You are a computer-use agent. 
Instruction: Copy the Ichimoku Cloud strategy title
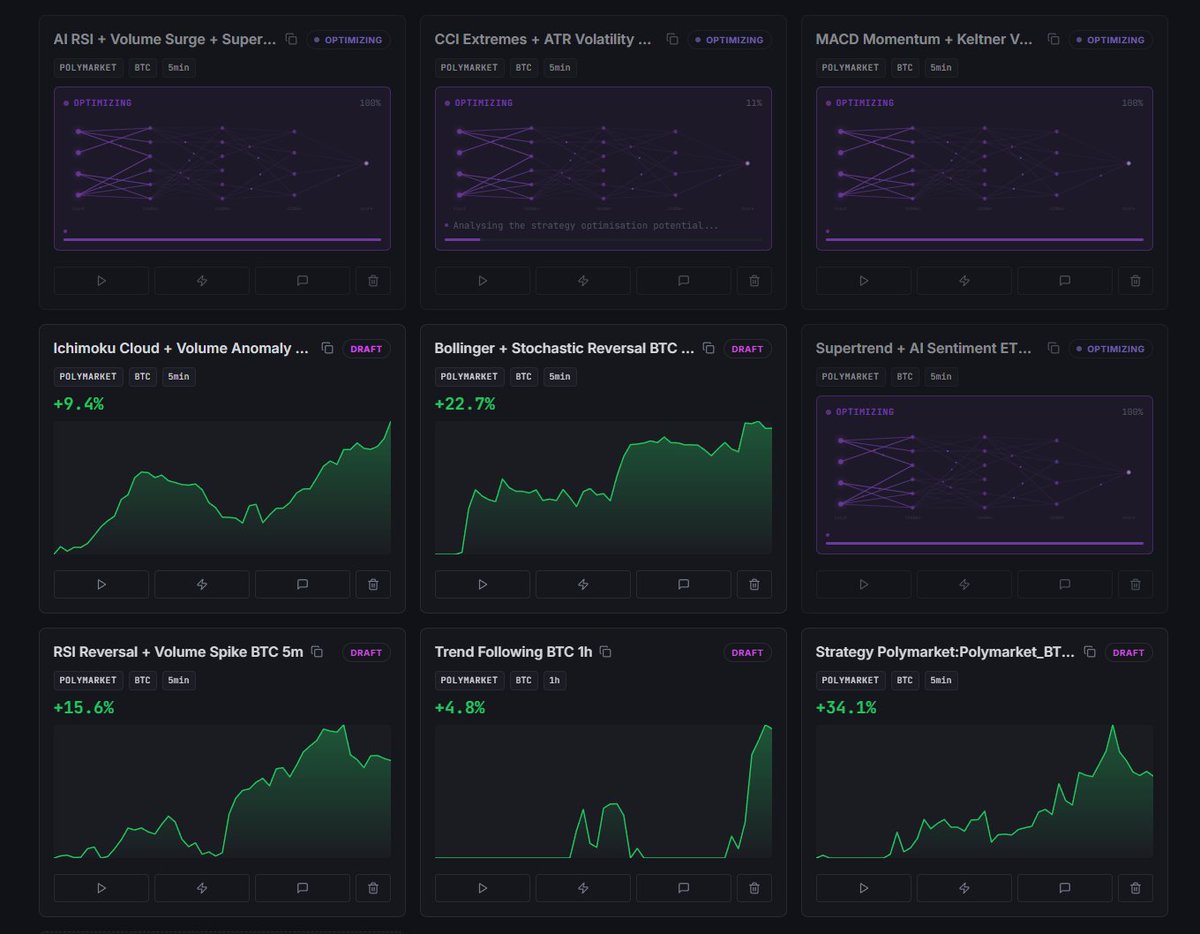click(x=327, y=348)
